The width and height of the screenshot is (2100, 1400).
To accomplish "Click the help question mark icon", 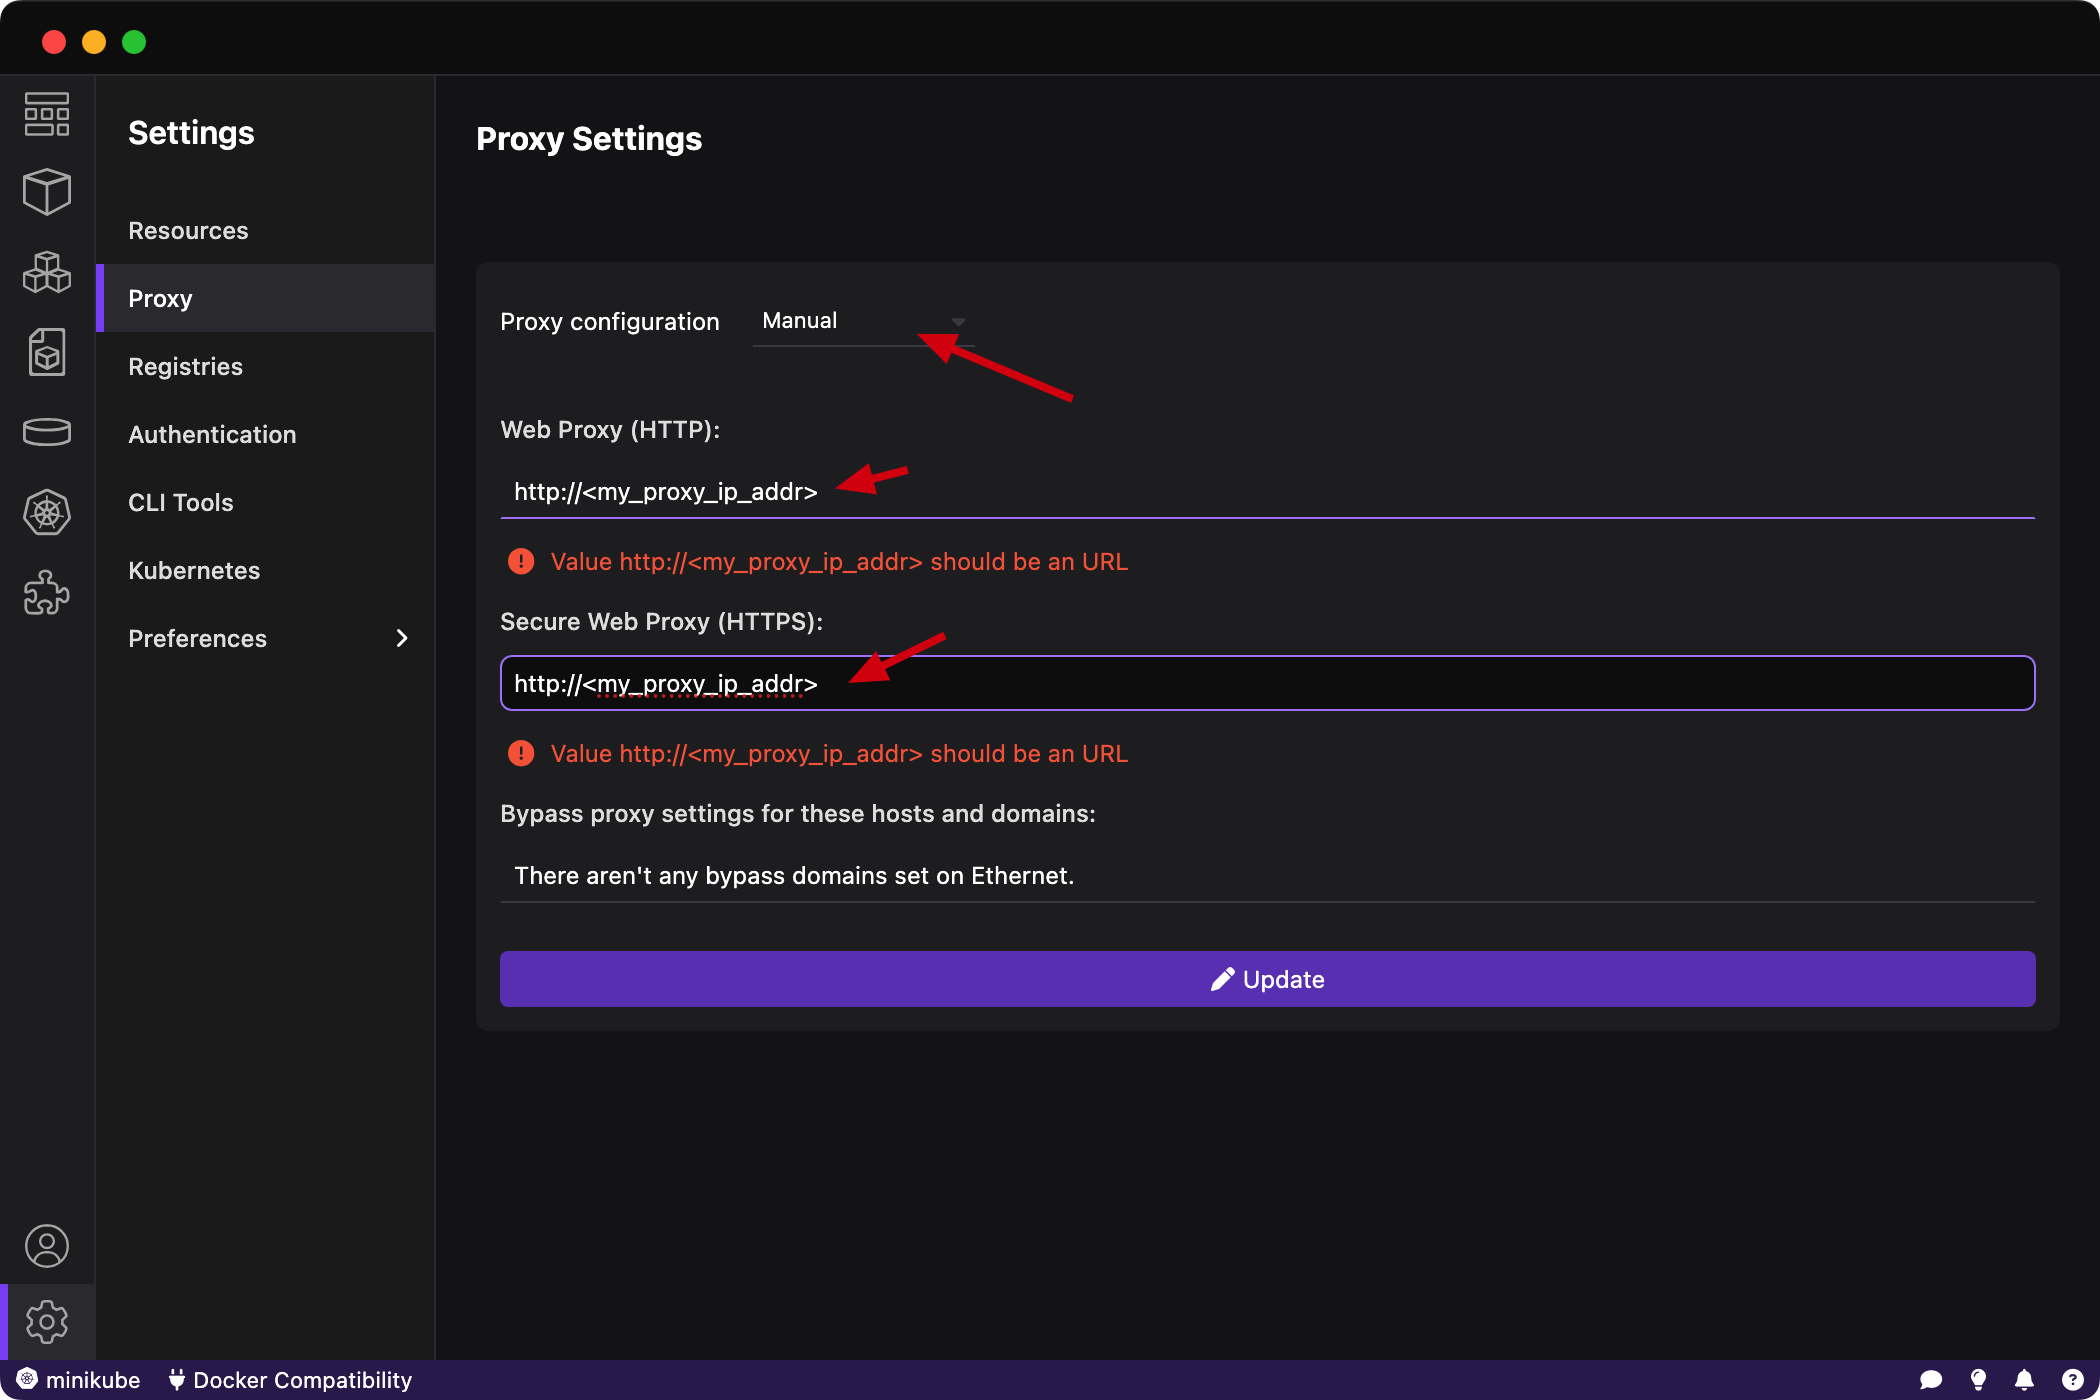I will point(2072,1380).
